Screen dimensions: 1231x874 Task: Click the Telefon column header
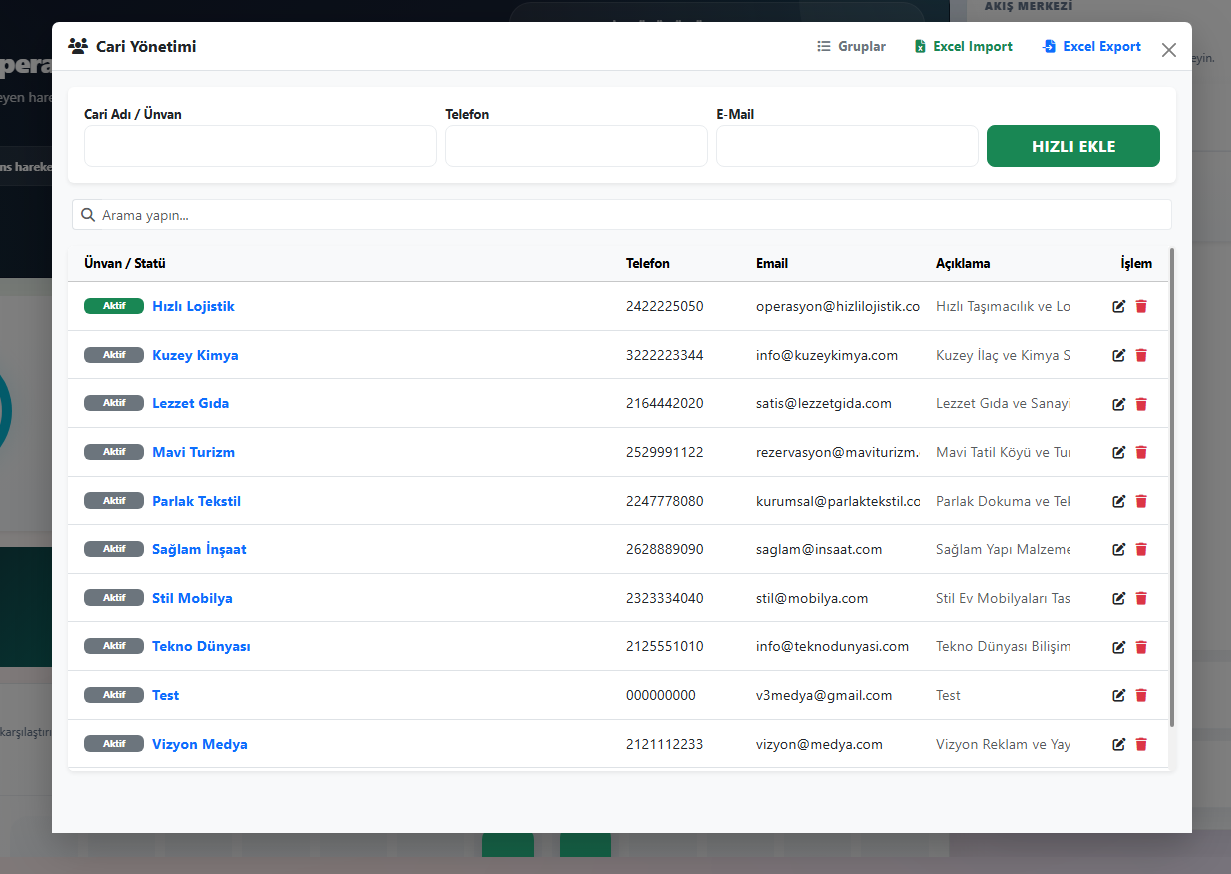pyautogui.click(x=648, y=264)
